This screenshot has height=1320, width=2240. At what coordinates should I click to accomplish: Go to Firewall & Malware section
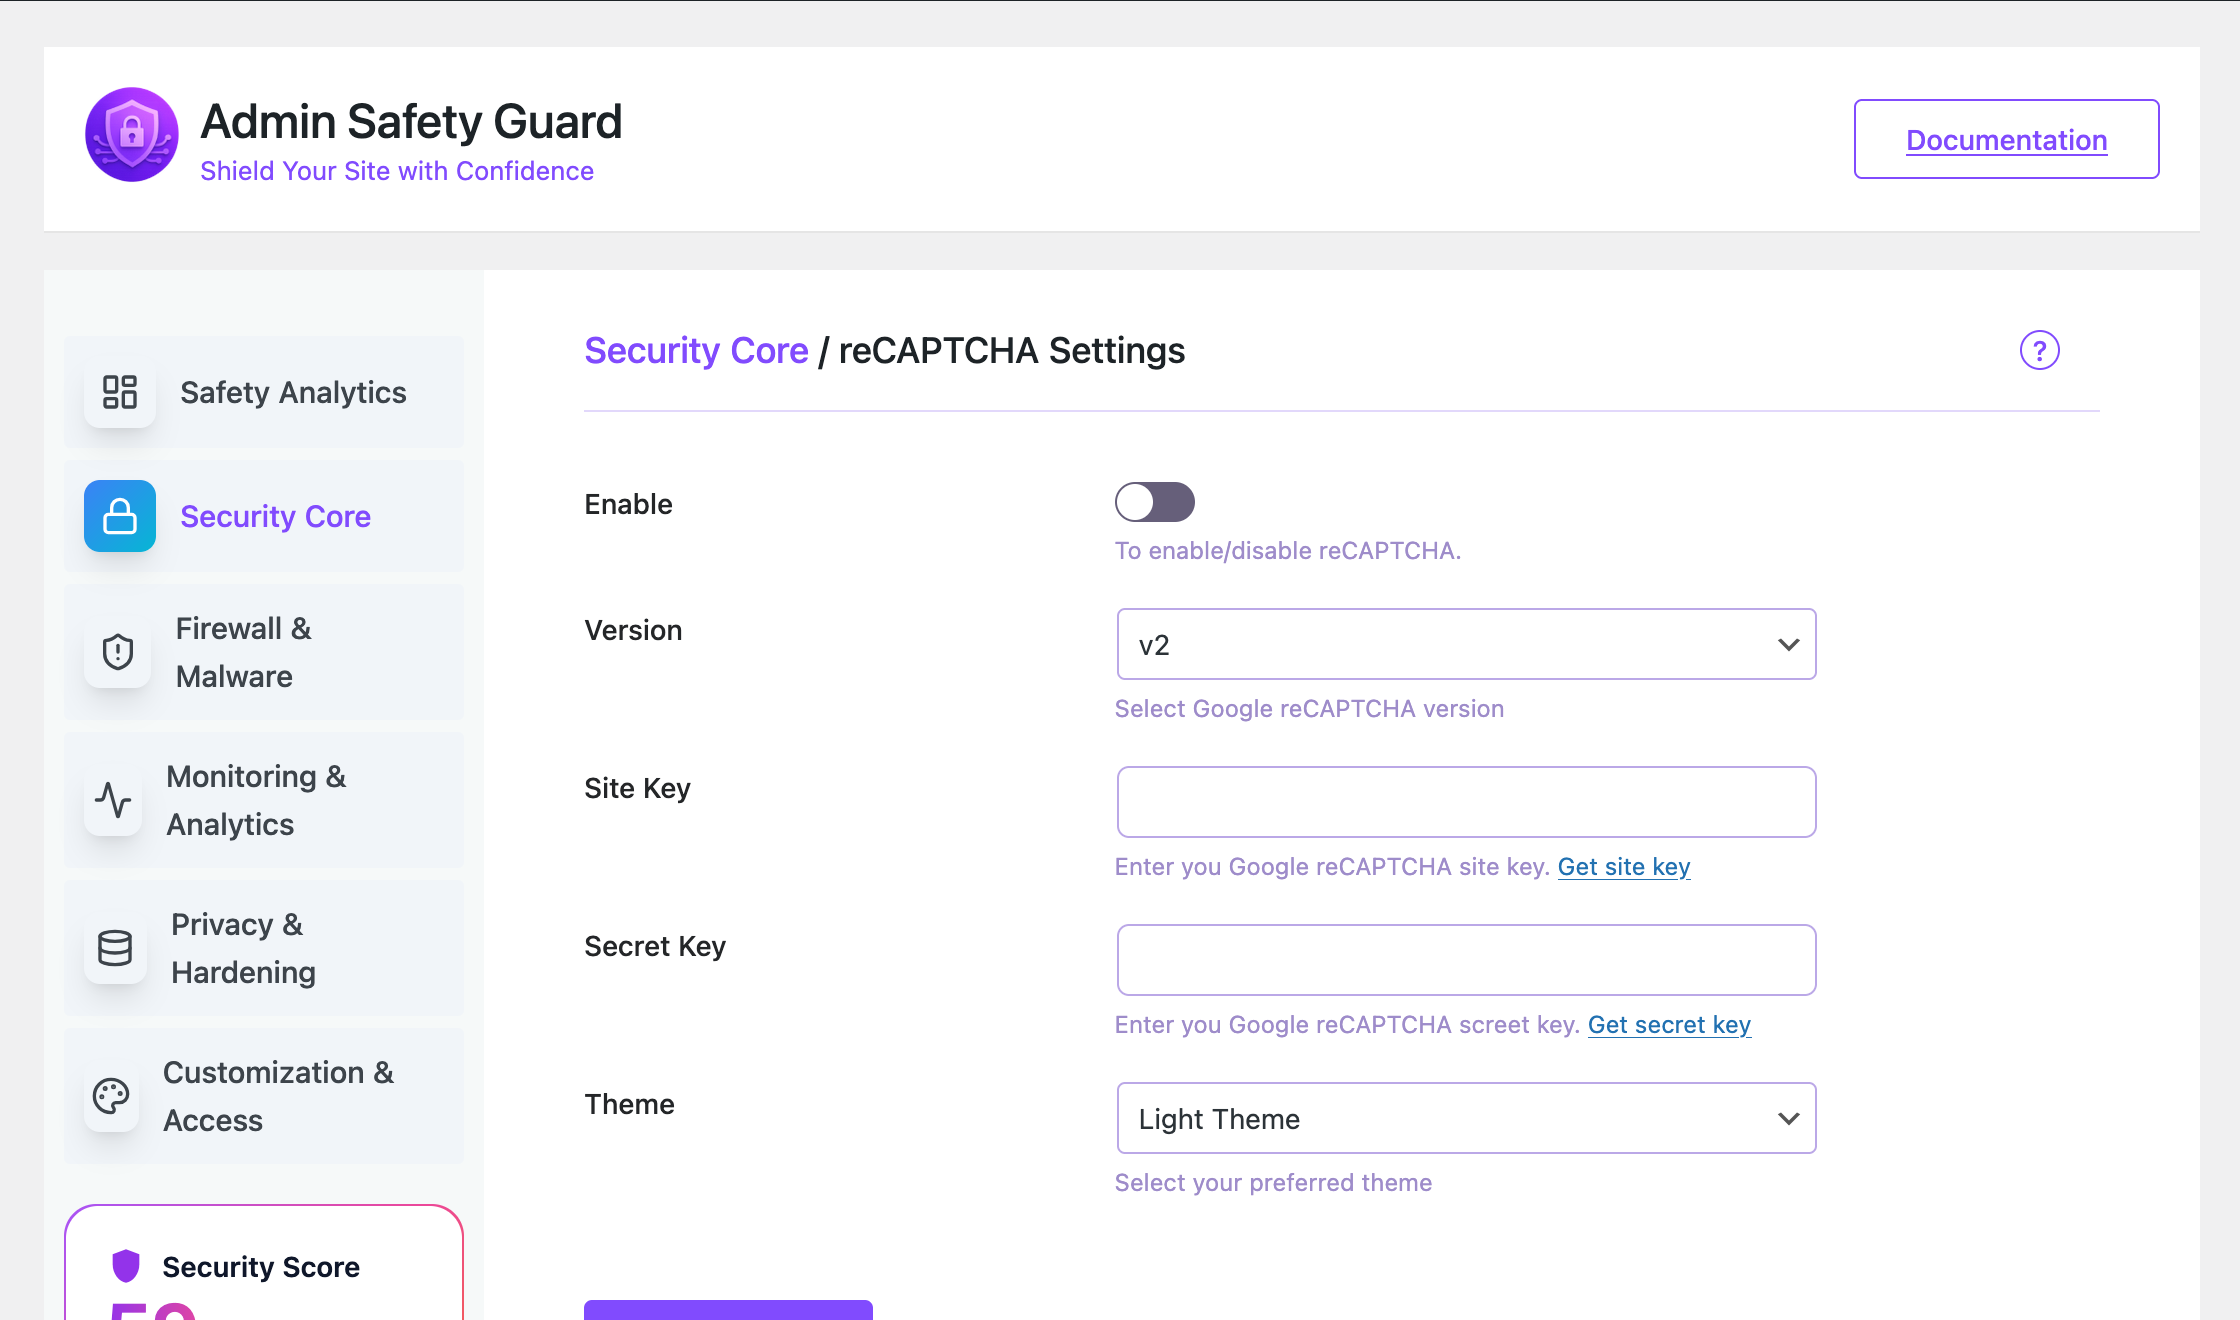pyautogui.click(x=244, y=652)
